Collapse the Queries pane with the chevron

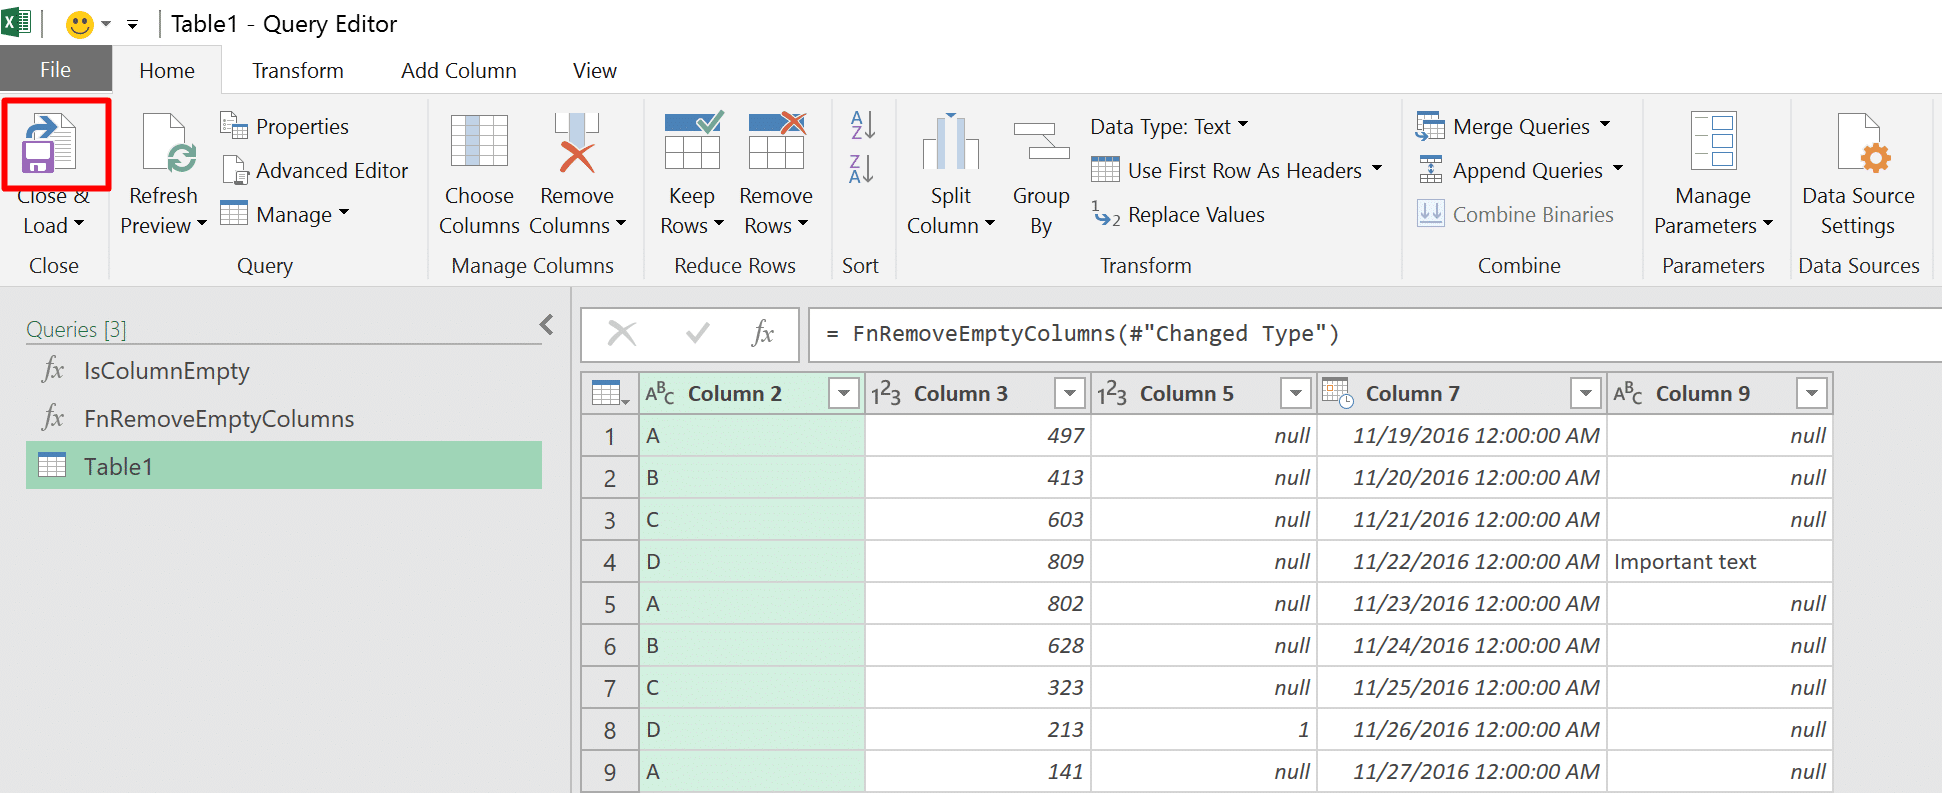tap(546, 324)
